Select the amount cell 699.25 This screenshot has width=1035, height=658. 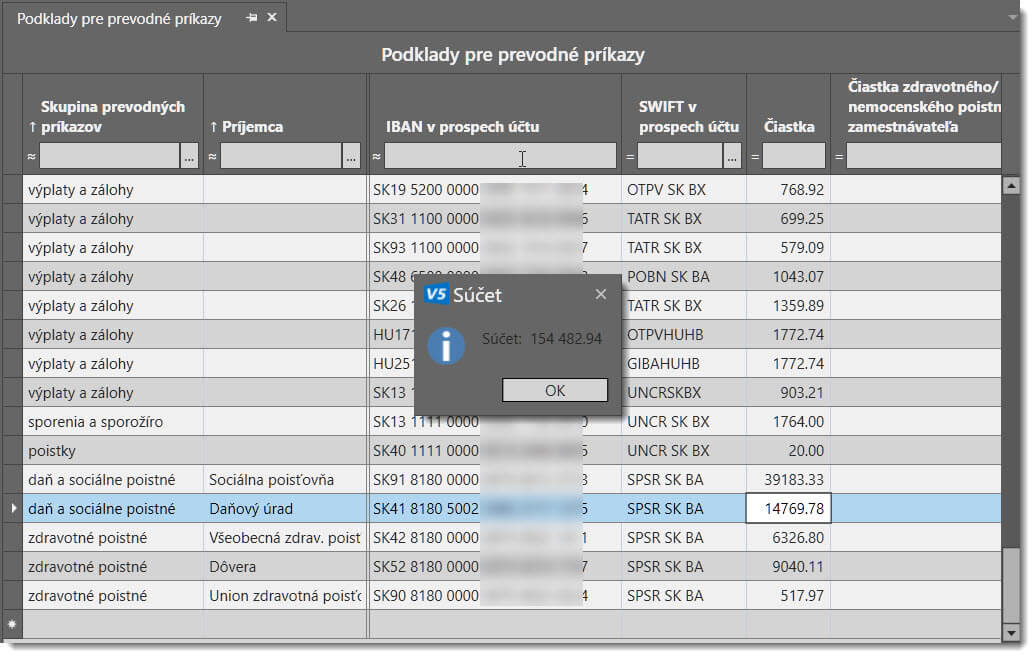click(788, 218)
